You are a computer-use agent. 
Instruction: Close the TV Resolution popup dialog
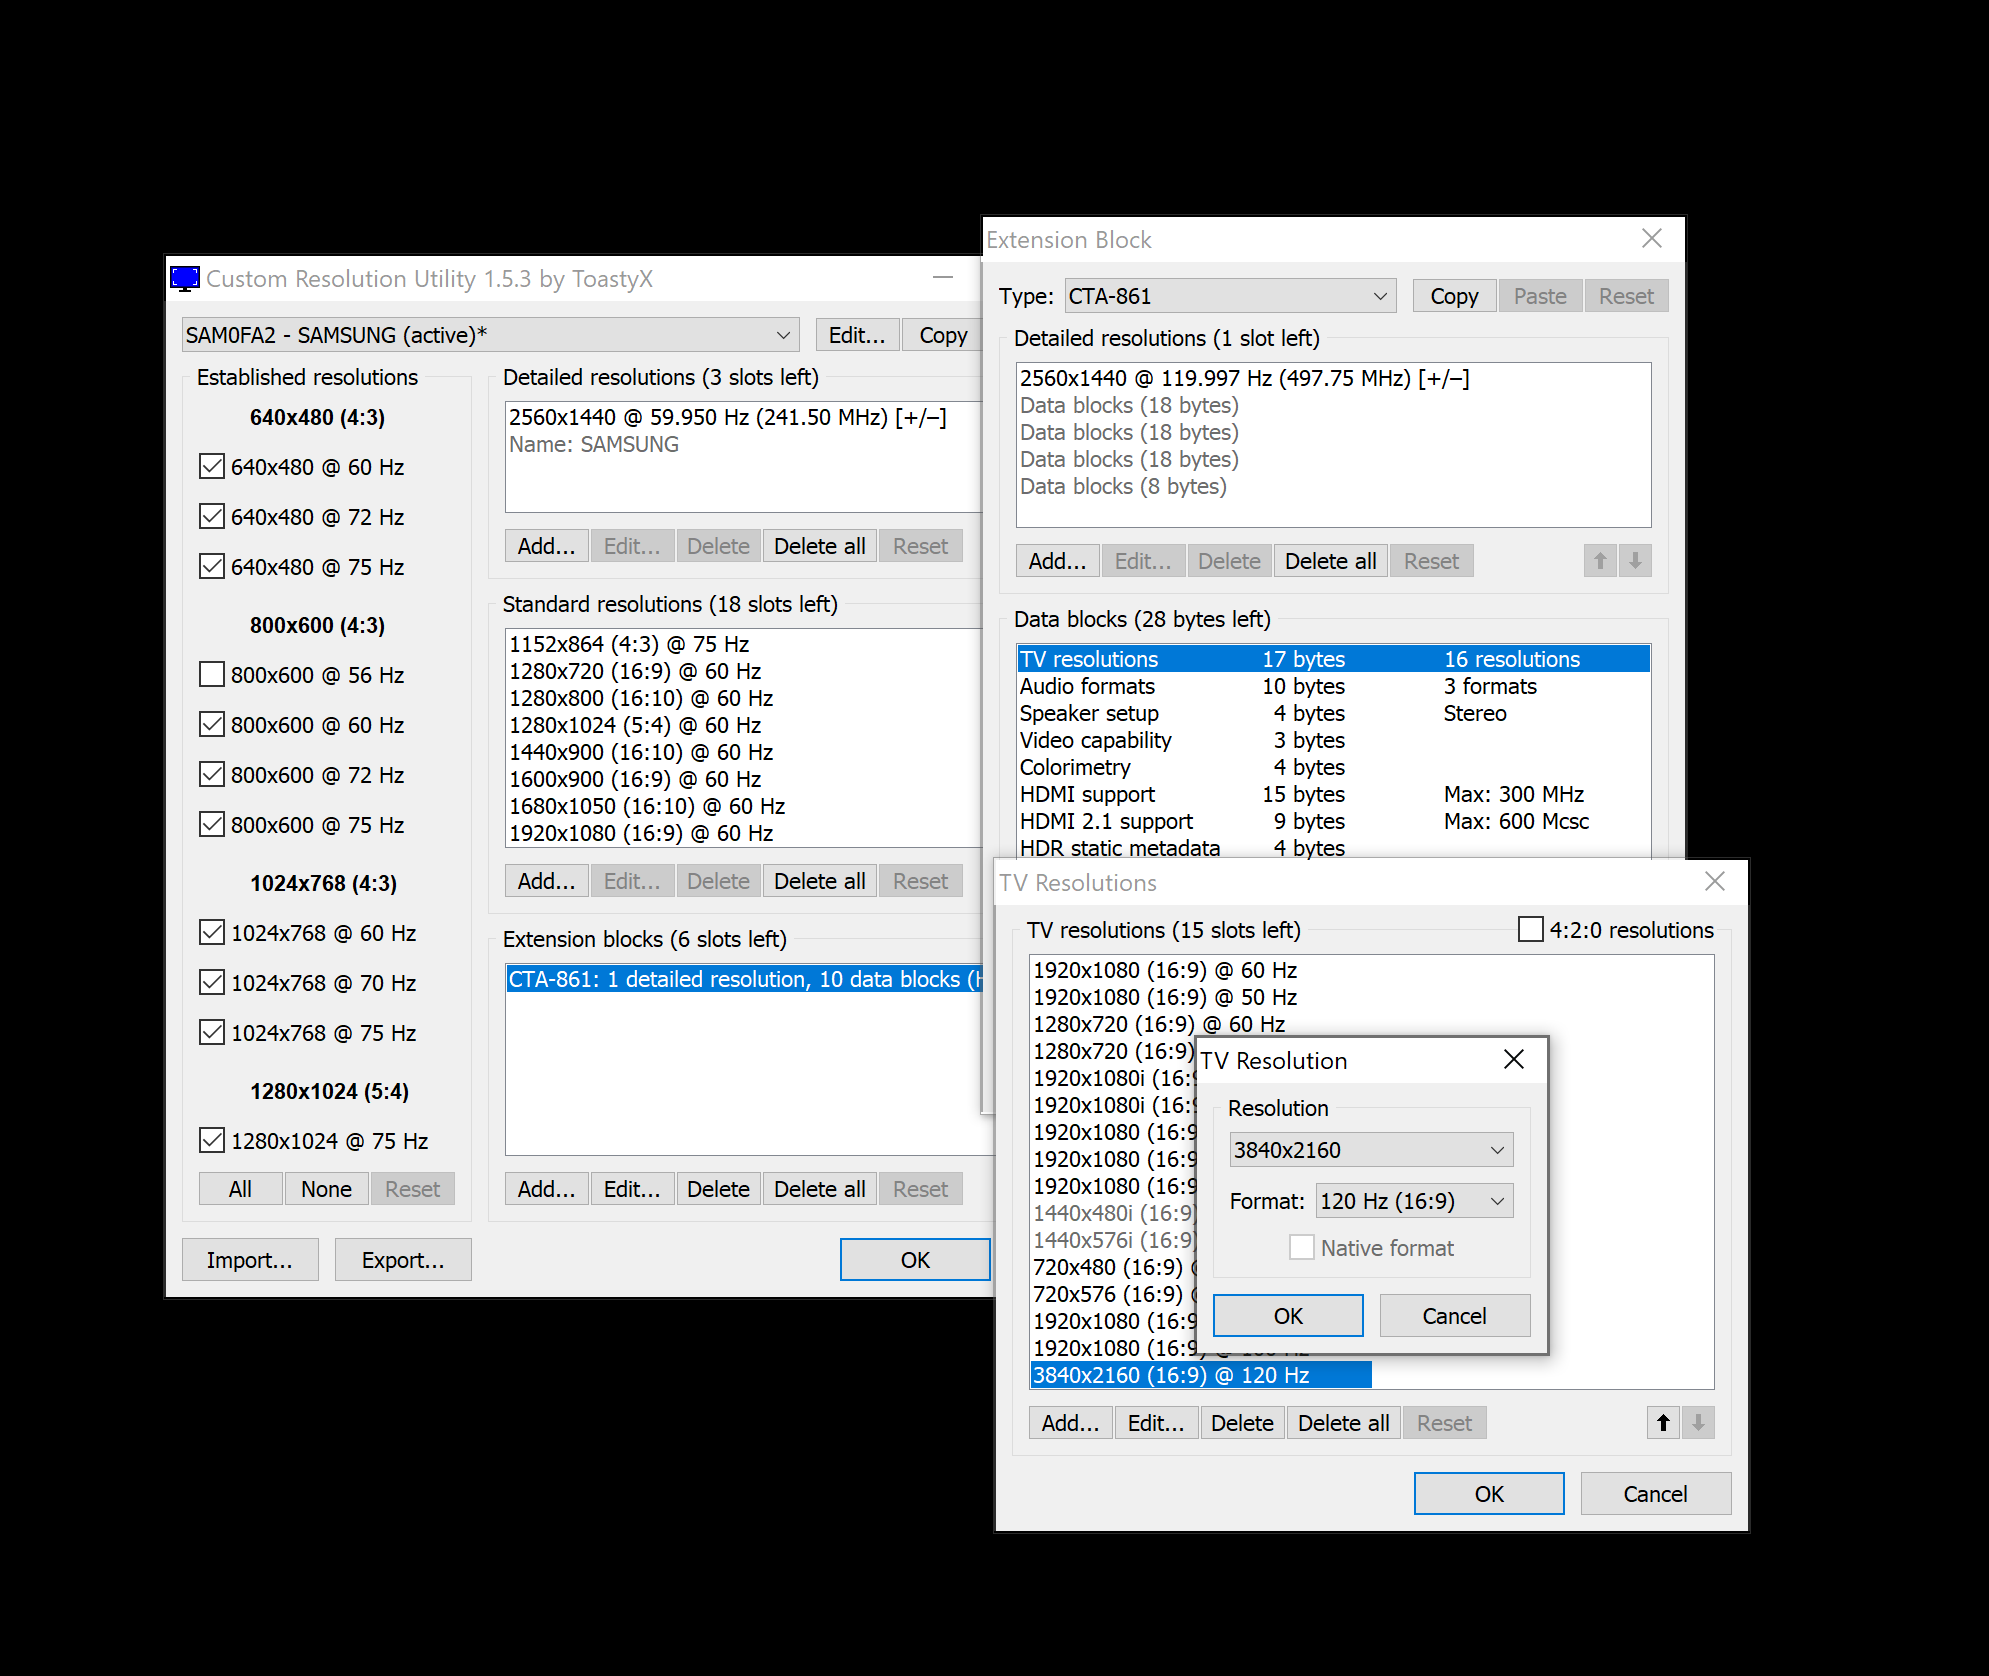pyautogui.click(x=1513, y=1060)
